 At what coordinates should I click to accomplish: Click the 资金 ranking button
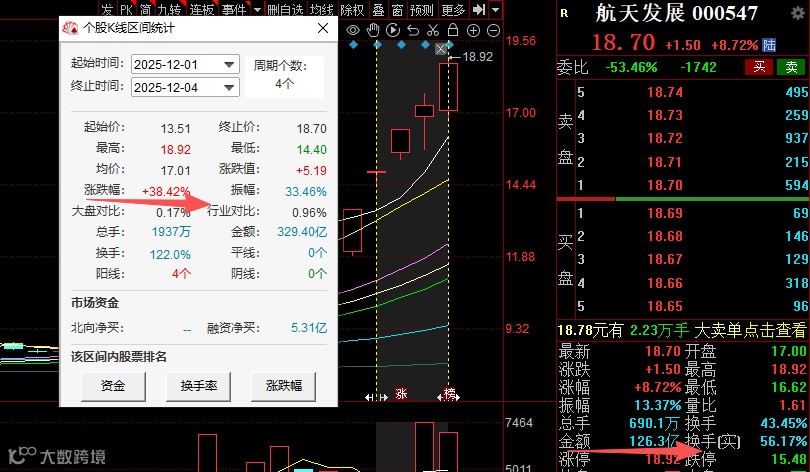113,386
